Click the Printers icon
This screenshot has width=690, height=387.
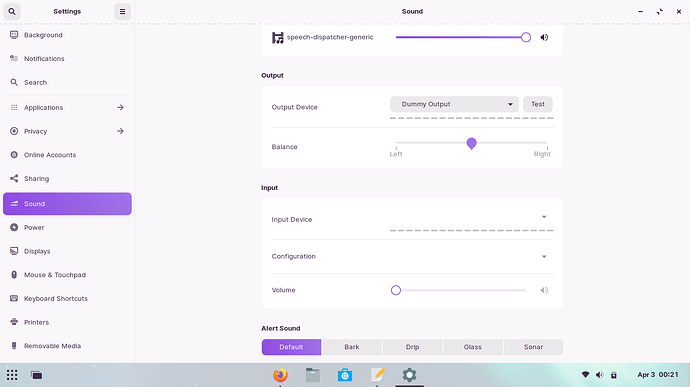14,322
